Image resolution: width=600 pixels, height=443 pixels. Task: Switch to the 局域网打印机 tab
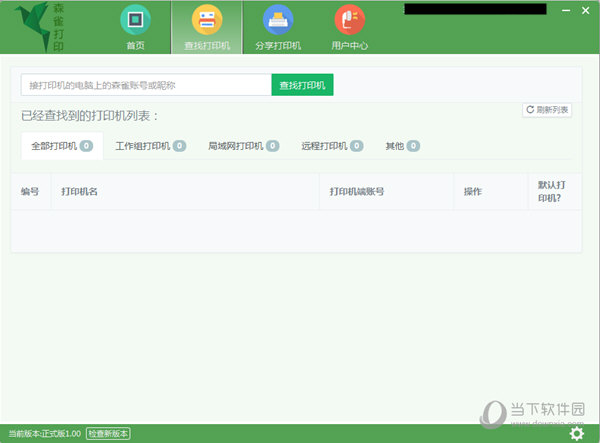(243, 146)
